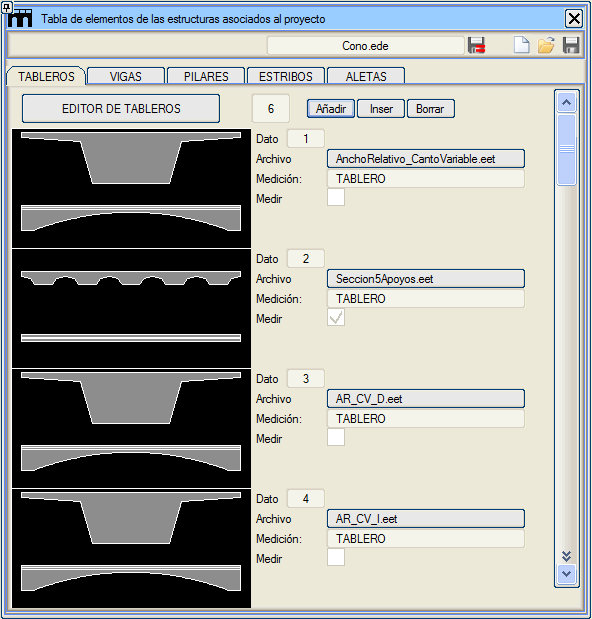Switch to the VIGAS tab

pyautogui.click(x=126, y=76)
